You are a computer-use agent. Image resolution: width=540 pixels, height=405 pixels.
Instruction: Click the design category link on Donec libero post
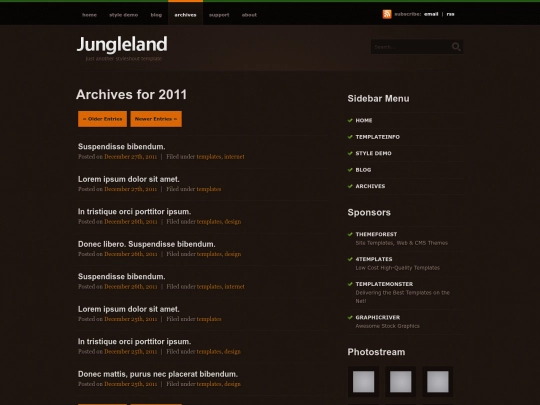tap(233, 254)
